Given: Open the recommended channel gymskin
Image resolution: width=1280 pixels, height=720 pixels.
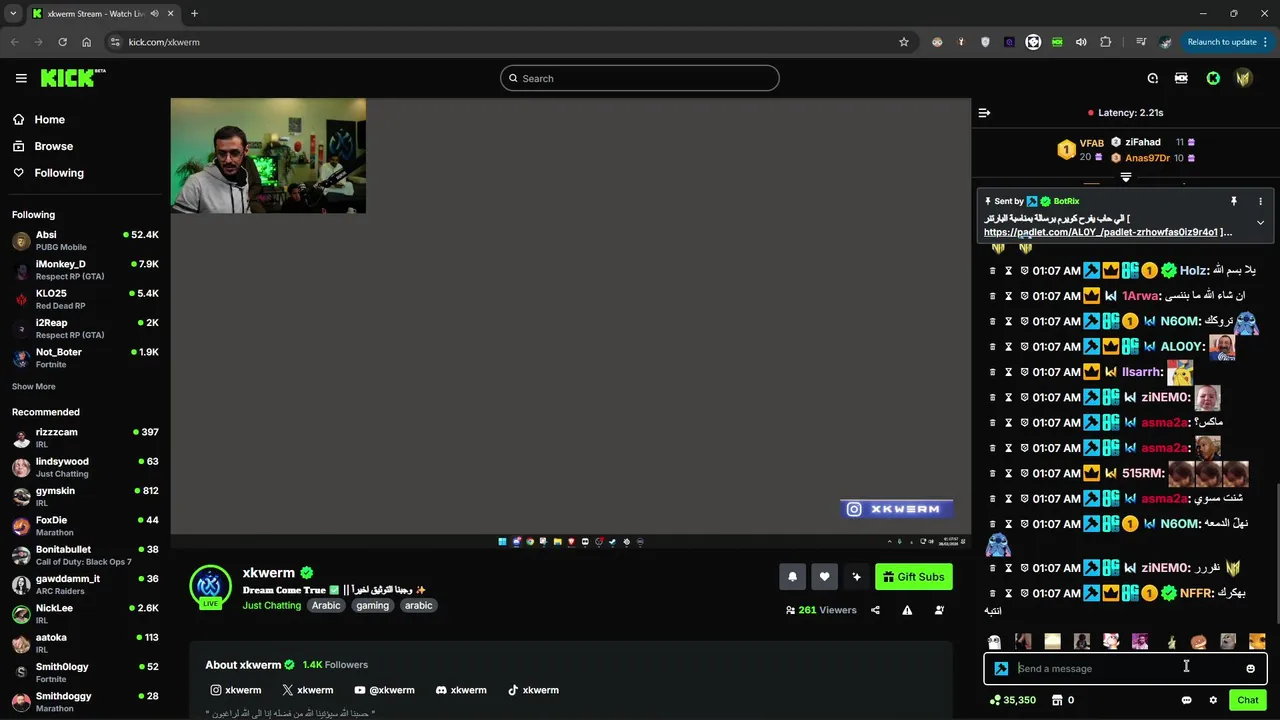Looking at the screenshot, I should (85, 496).
